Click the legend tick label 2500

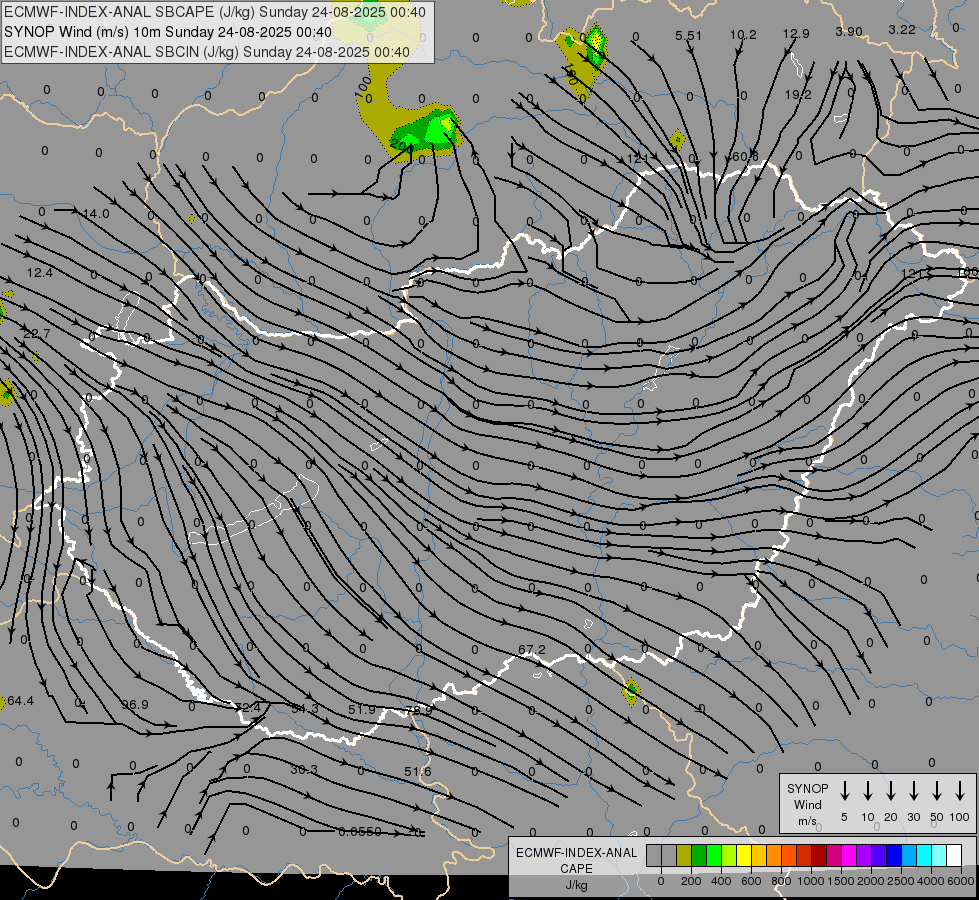tap(900, 881)
